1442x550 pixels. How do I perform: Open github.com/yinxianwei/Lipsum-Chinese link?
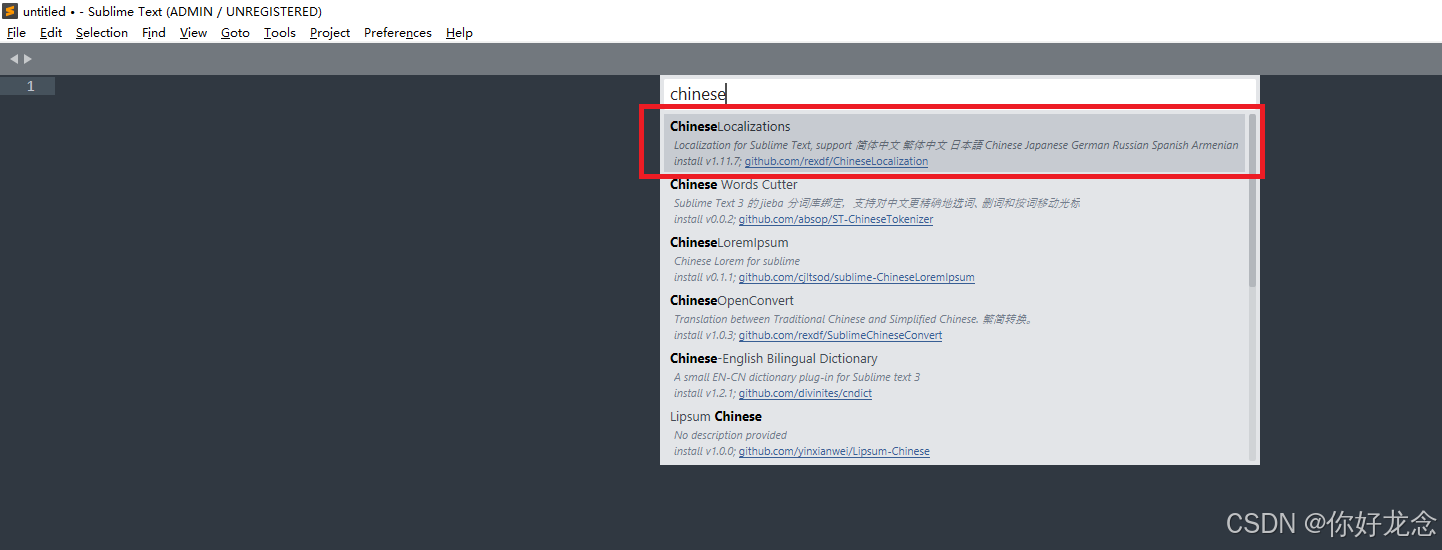[x=834, y=452]
